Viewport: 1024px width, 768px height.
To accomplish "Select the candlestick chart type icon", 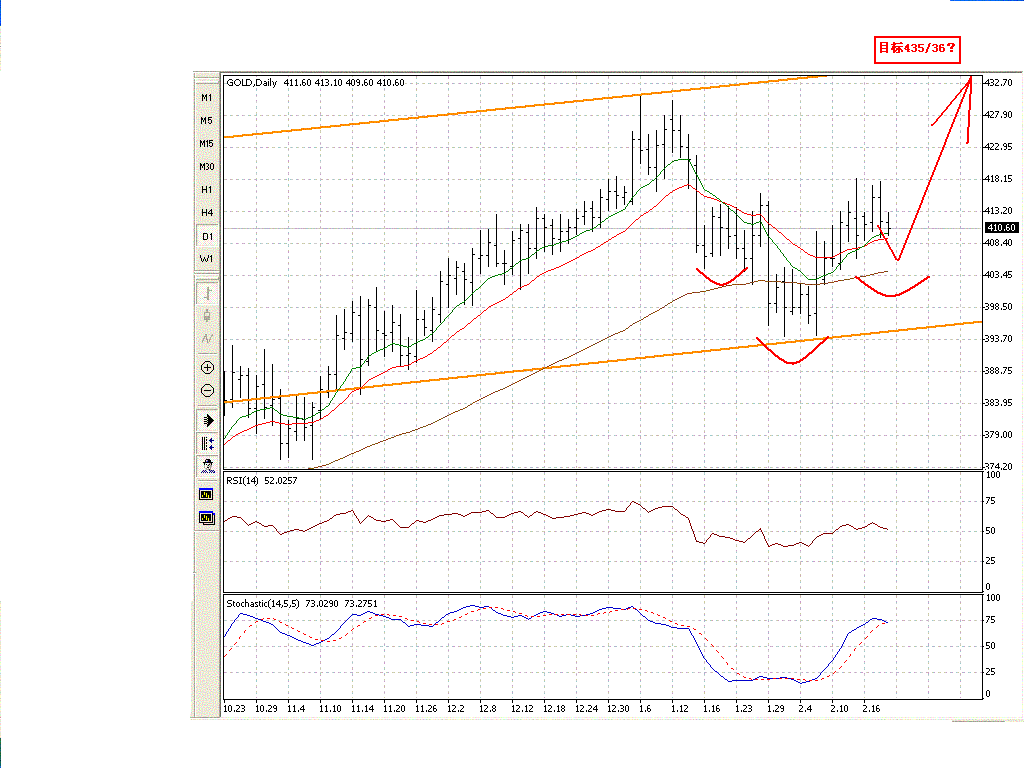I will pyautogui.click(x=207, y=316).
